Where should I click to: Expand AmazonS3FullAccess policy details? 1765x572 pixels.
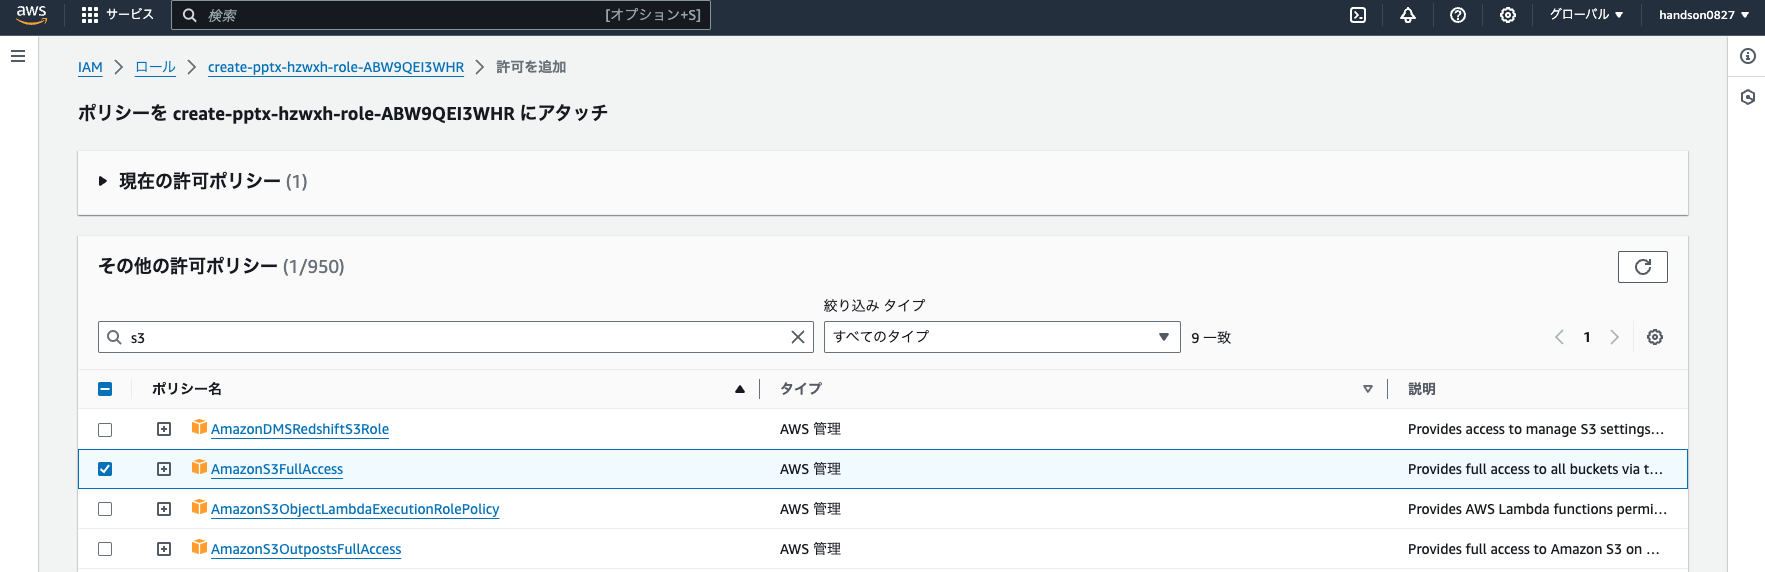pos(164,469)
